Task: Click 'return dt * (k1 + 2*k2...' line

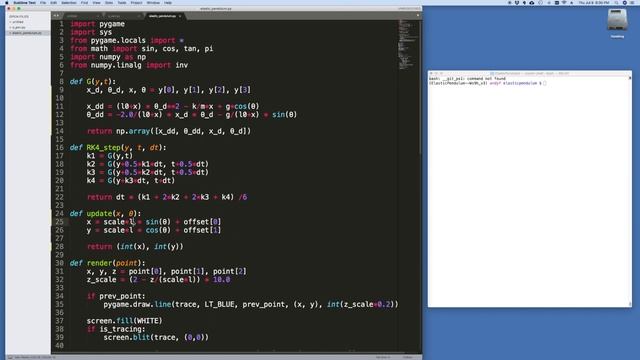Action: [x=167, y=197]
